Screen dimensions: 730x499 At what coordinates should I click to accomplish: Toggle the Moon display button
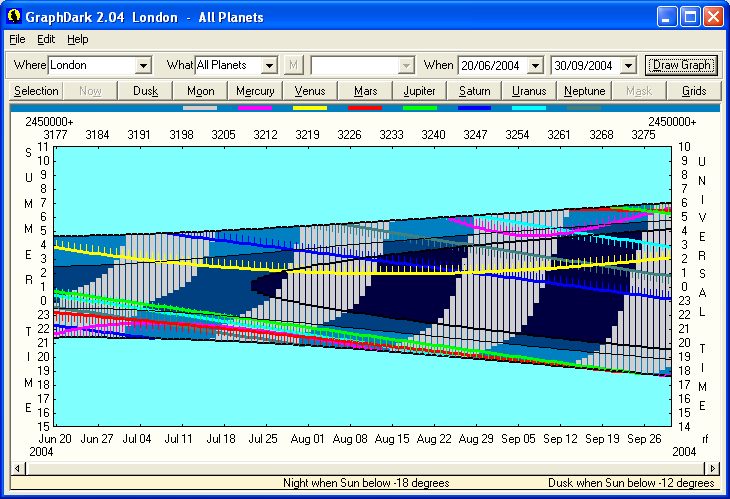point(200,91)
